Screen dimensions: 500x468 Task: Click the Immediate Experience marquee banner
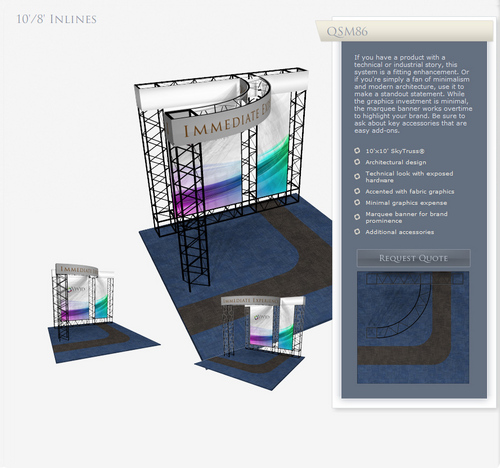coord(218,120)
